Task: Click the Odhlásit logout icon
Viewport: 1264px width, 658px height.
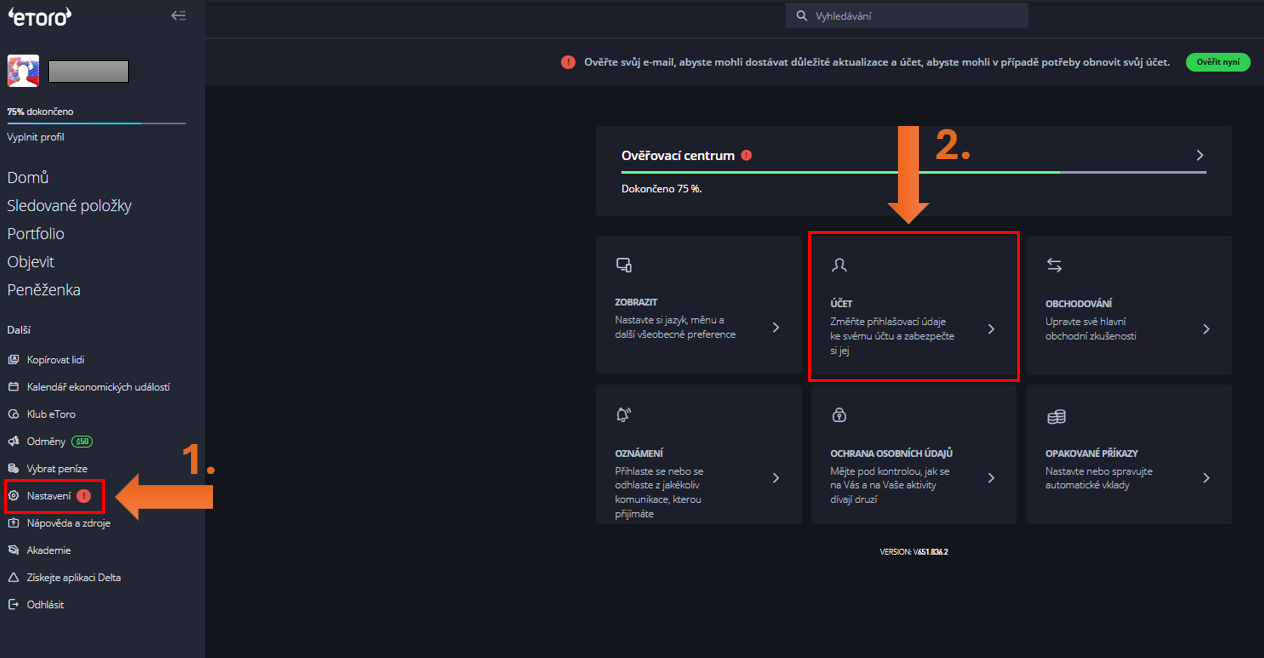Action: (x=13, y=604)
